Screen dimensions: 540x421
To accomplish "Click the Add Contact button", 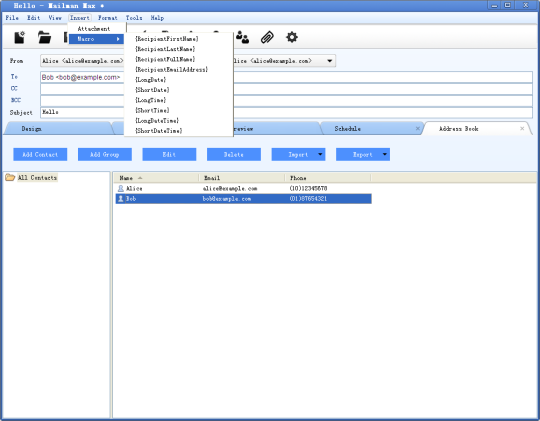I will coord(40,155).
